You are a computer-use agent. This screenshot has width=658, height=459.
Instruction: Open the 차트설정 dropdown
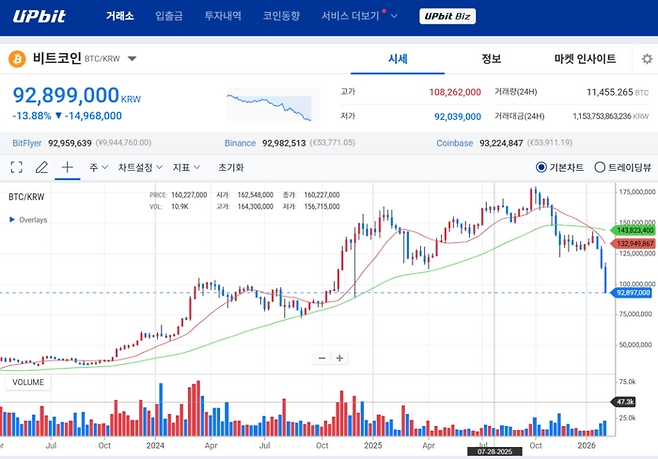[x=140, y=167]
